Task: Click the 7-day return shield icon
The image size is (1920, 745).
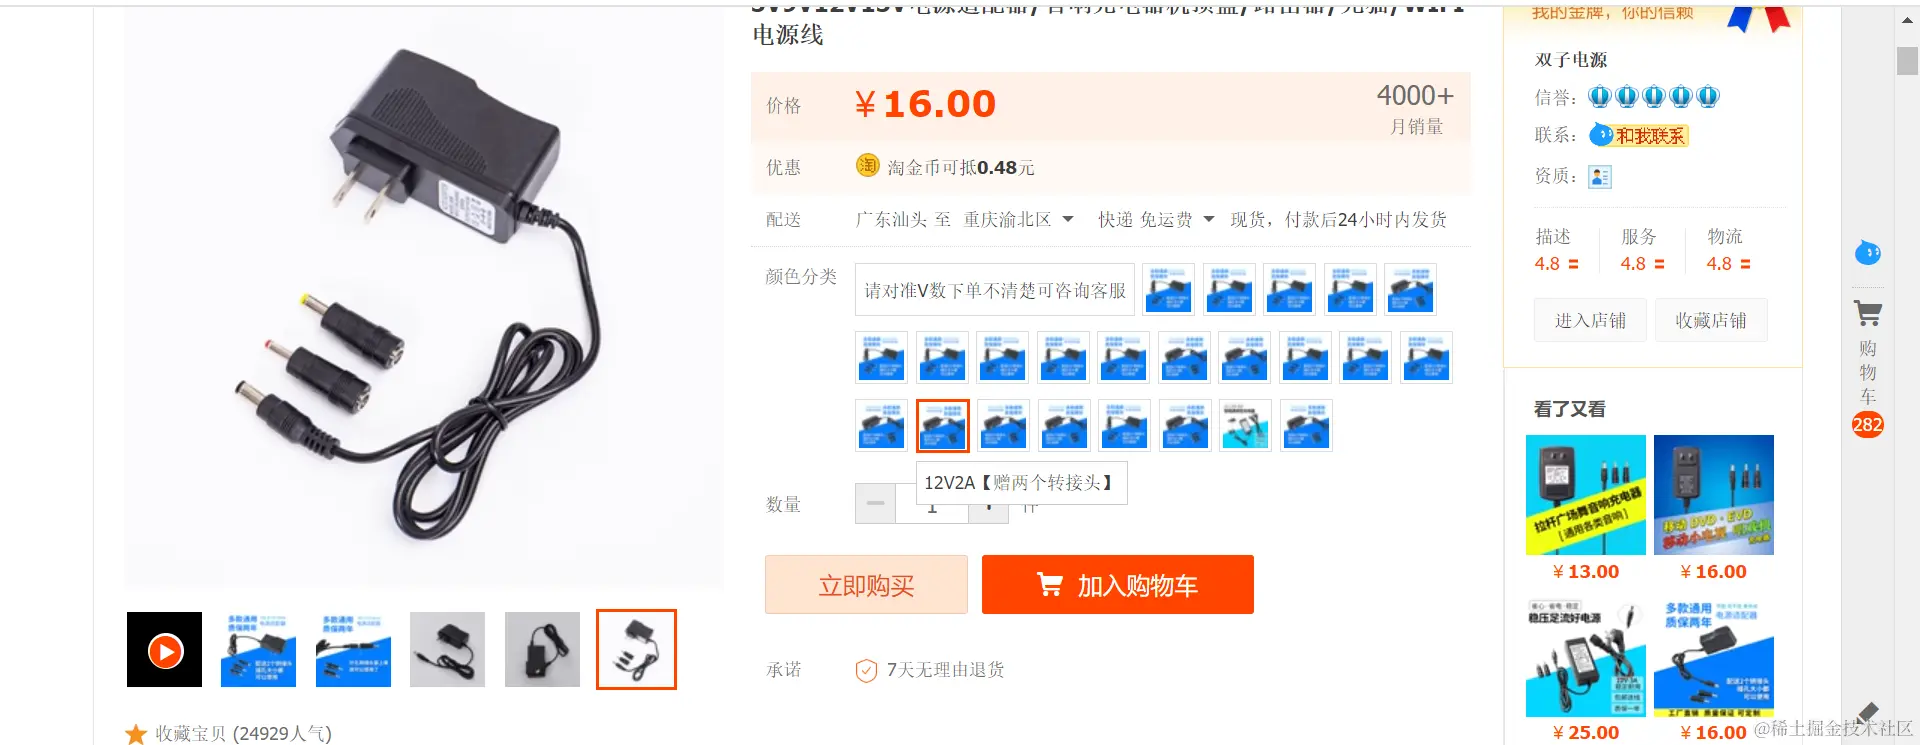Action: pyautogui.click(x=866, y=670)
